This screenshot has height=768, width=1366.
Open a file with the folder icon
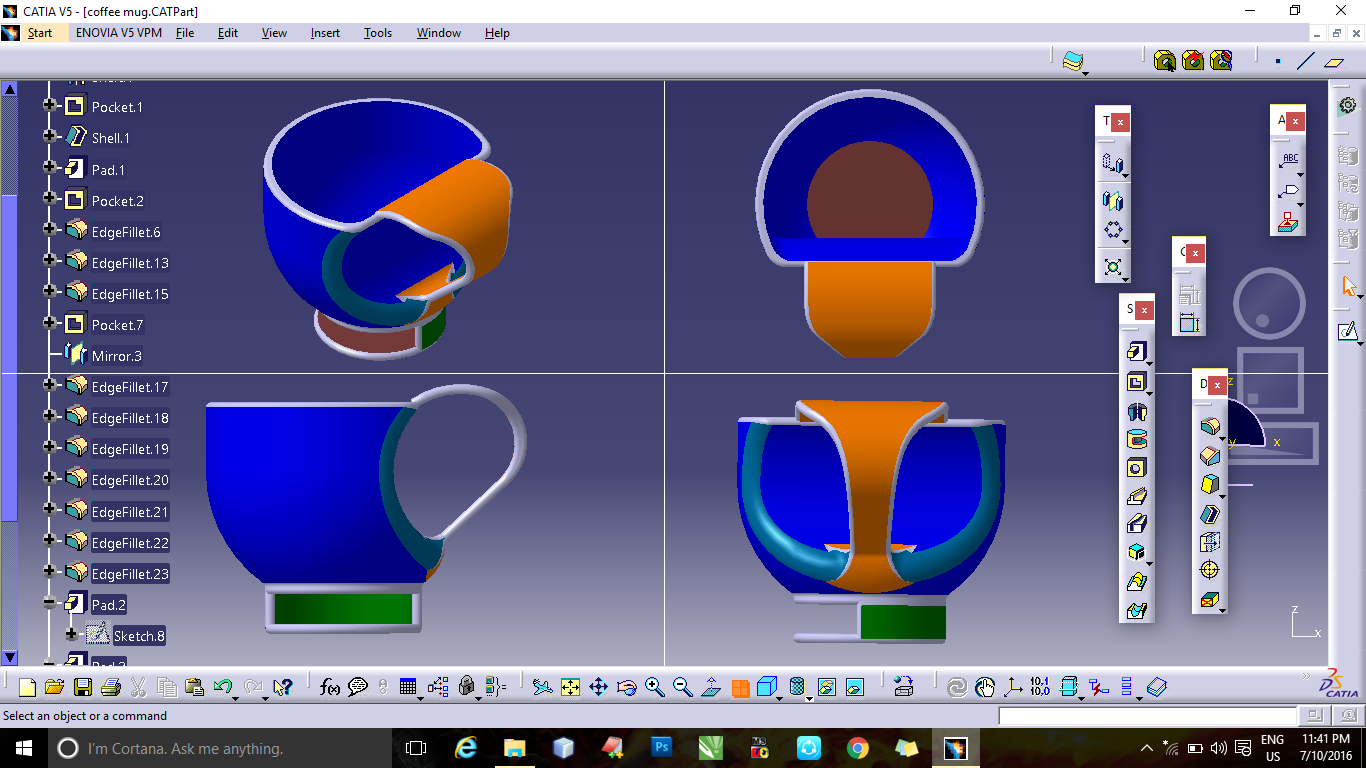click(54, 687)
